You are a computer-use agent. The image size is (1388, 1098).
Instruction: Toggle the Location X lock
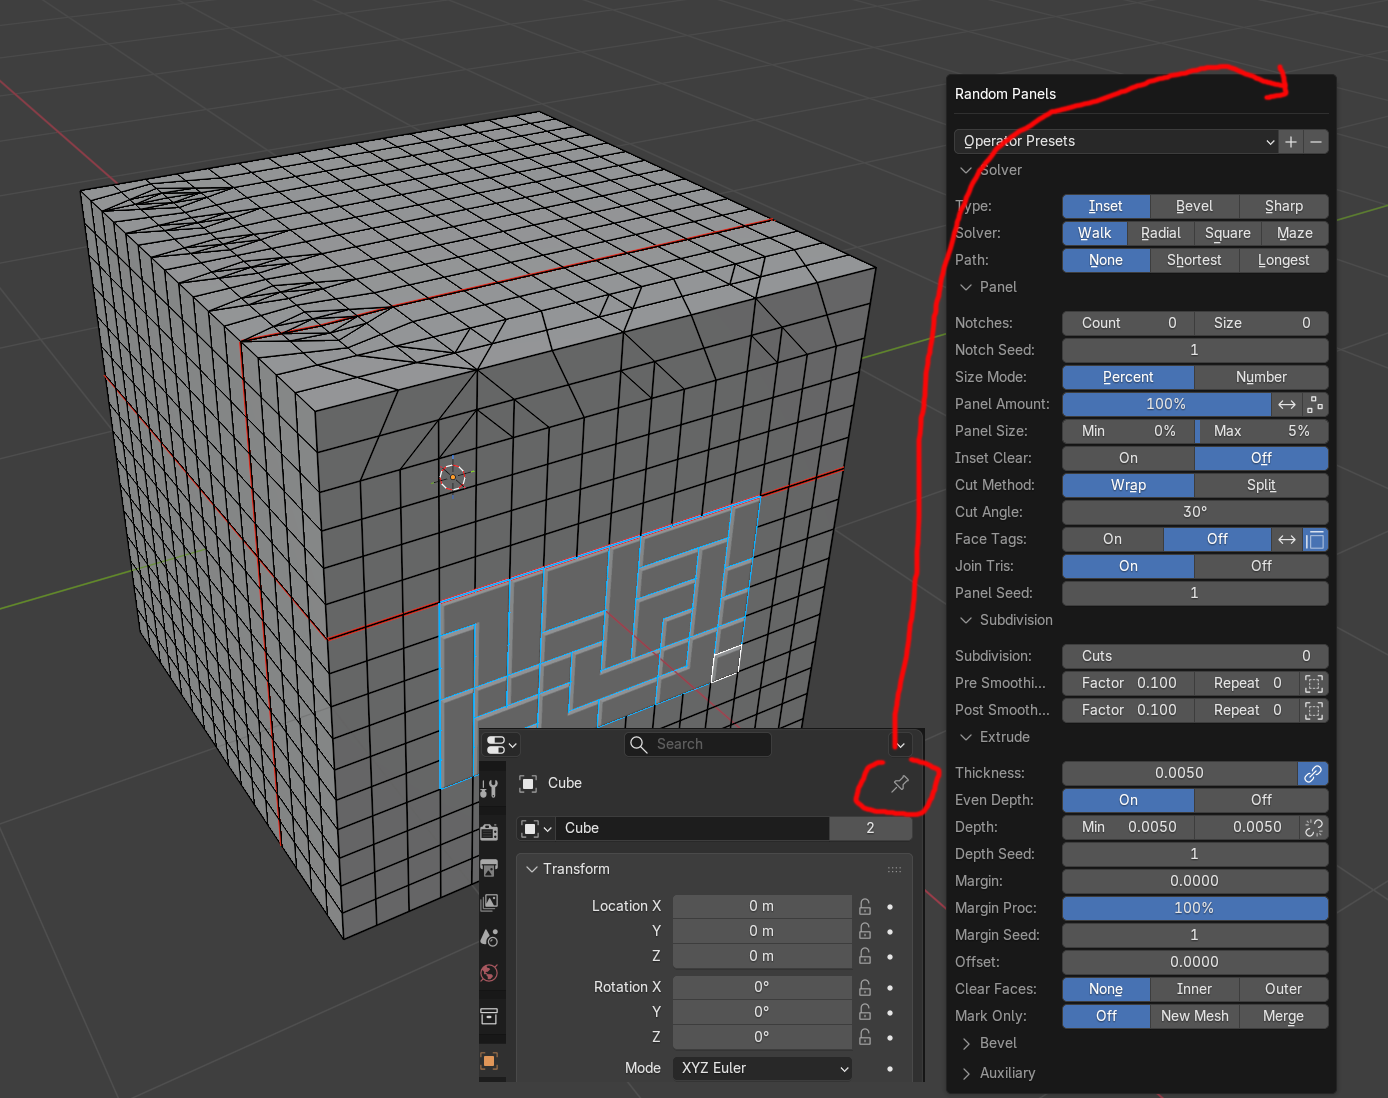[x=865, y=906]
